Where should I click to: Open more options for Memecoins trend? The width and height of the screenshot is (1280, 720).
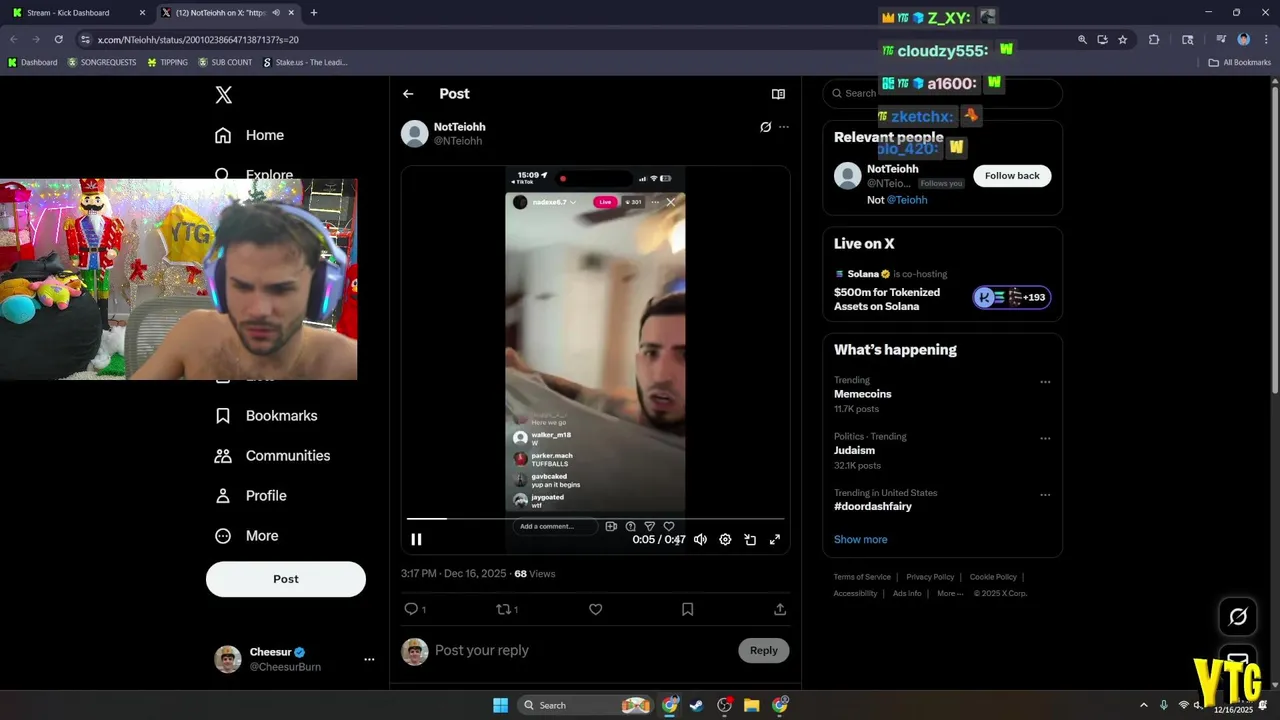click(1045, 382)
